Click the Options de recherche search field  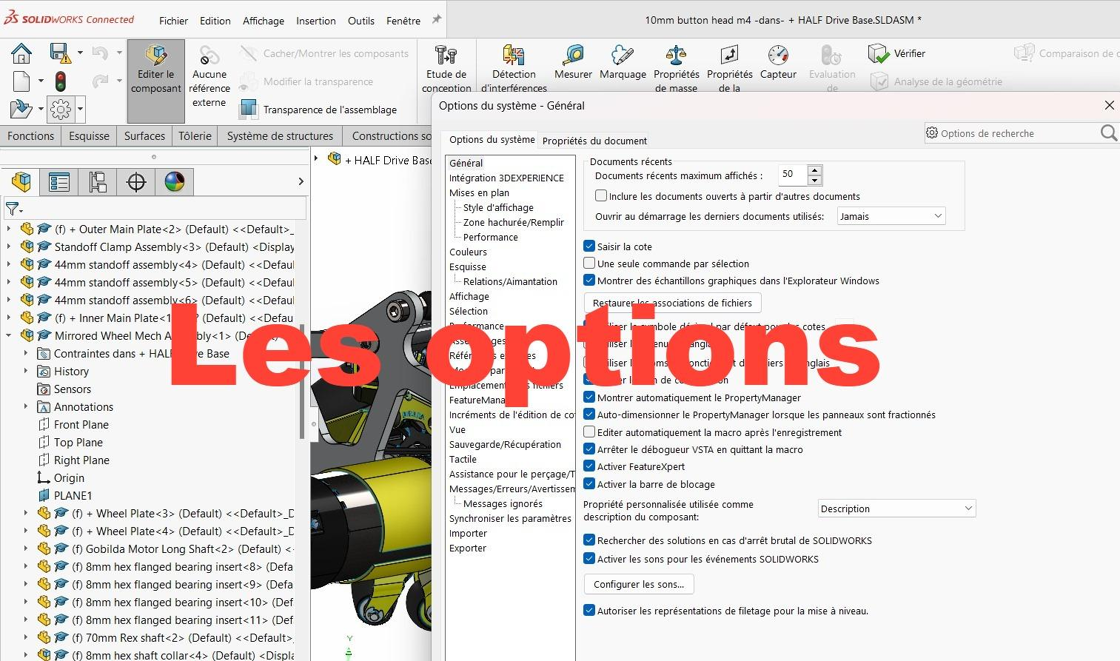click(1011, 133)
